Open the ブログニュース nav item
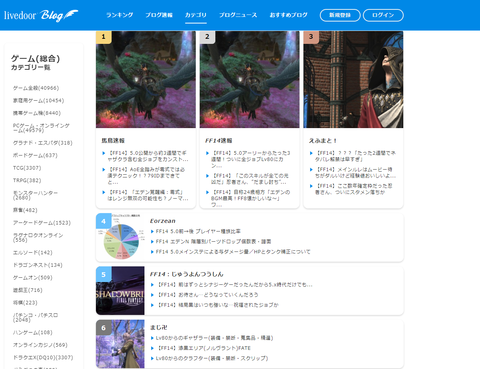Image resolution: width=480 pixels, height=369 pixels. coord(238,15)
